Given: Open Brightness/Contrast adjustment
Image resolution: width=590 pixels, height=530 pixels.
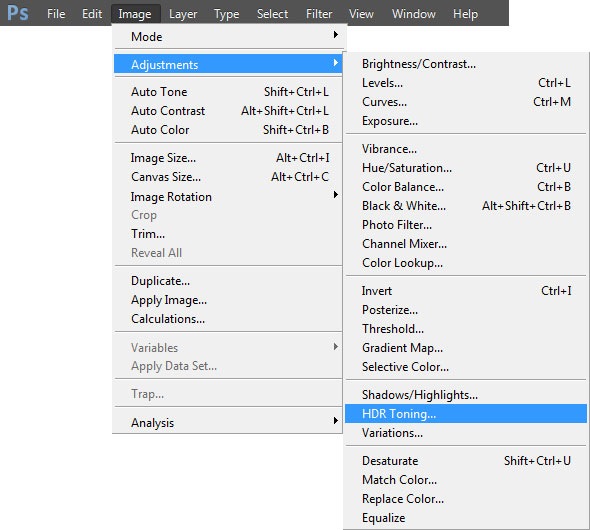Looking at the screenshot, I should click(x=466, y=64).
